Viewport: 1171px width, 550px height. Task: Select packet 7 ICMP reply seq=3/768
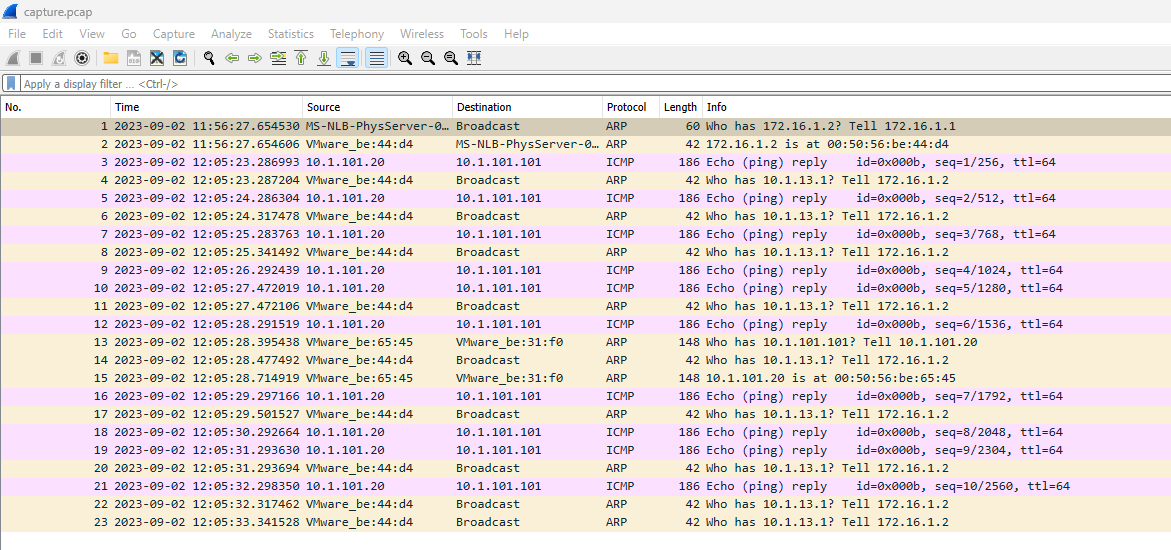586,234
